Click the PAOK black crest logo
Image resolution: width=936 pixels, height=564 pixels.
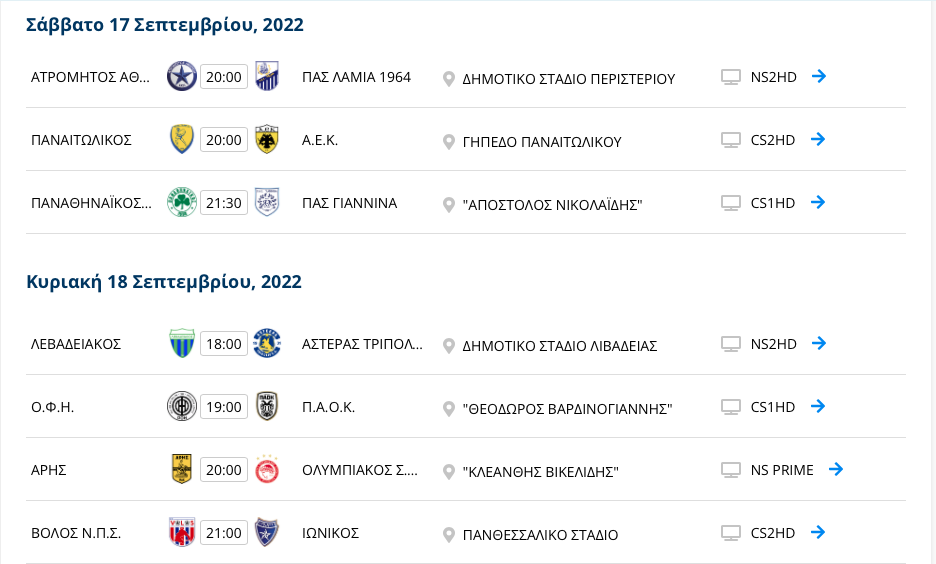pos(267,406)
